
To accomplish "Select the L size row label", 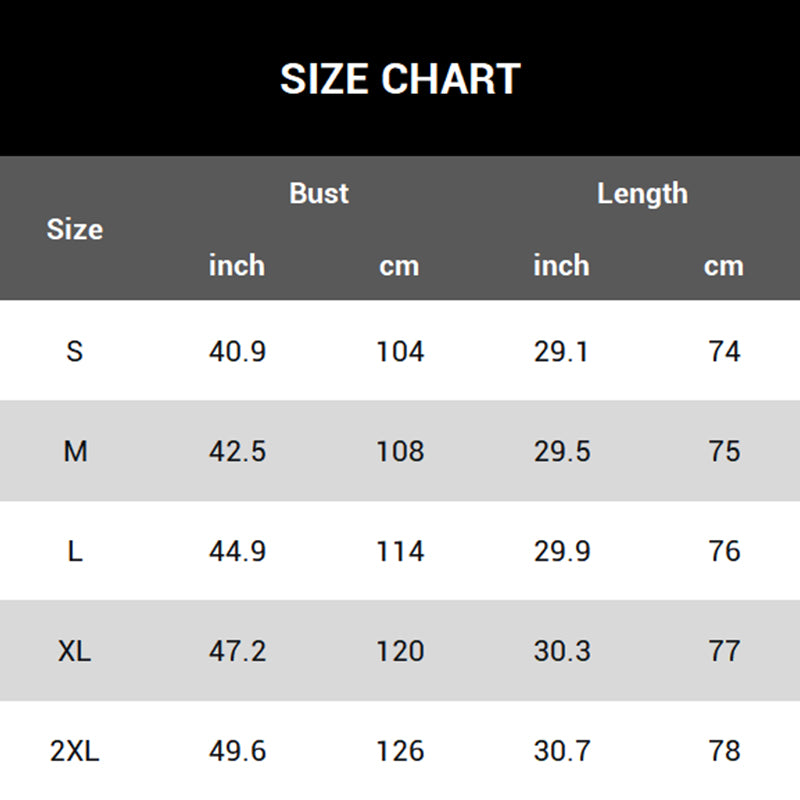I will (x=75, y=551).
